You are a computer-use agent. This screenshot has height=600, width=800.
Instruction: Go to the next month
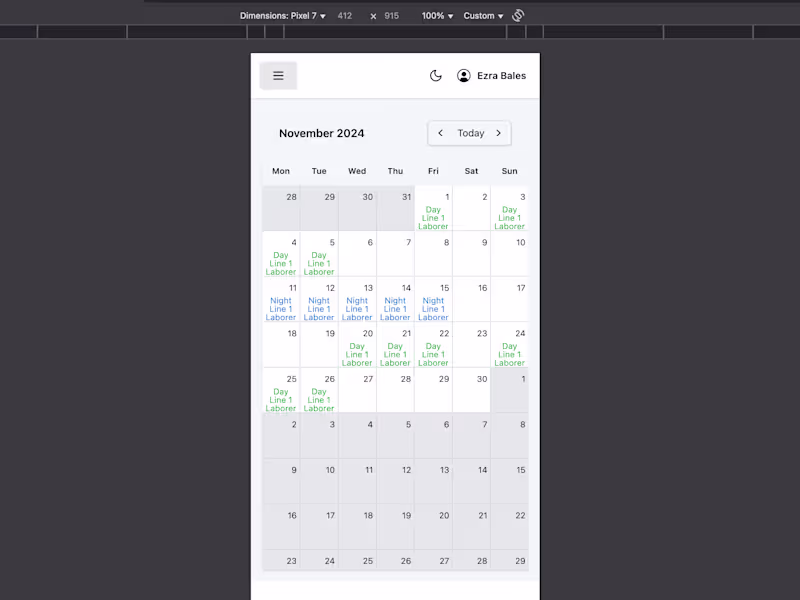499,133
